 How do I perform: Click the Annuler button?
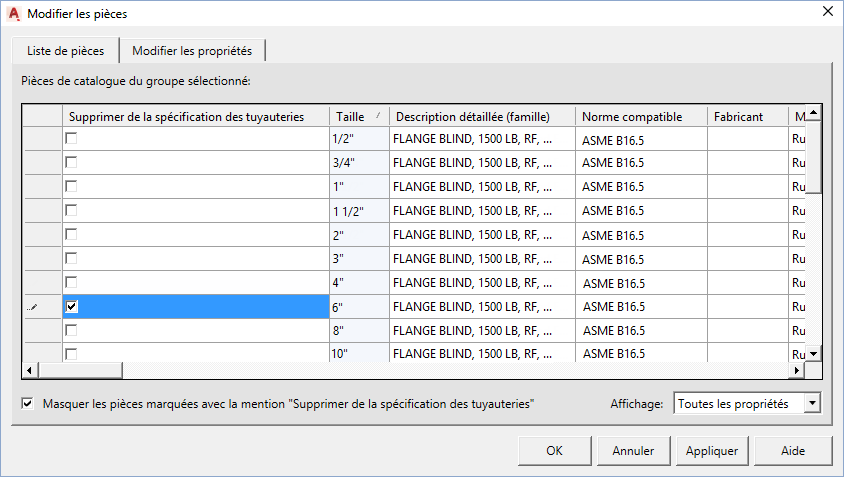[x=633, y=450]
